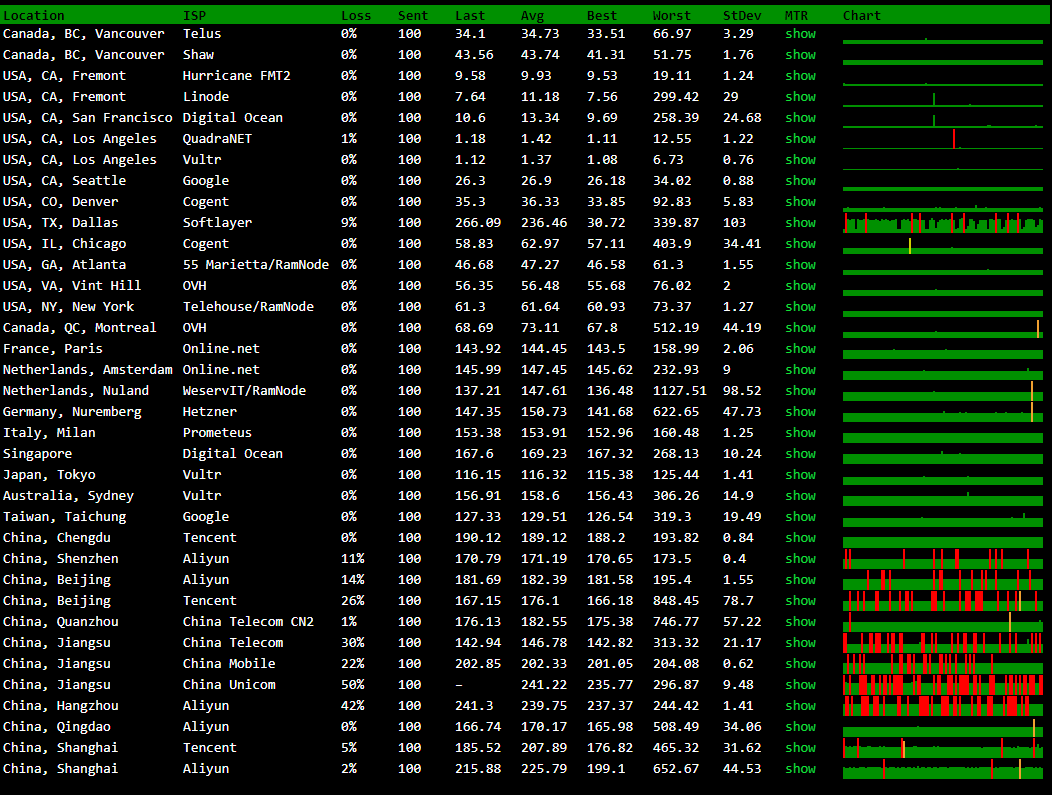Screen dimensions: 1052x795
Task: Show MTR for Vancouver Telus row
Action: (800, 34)
